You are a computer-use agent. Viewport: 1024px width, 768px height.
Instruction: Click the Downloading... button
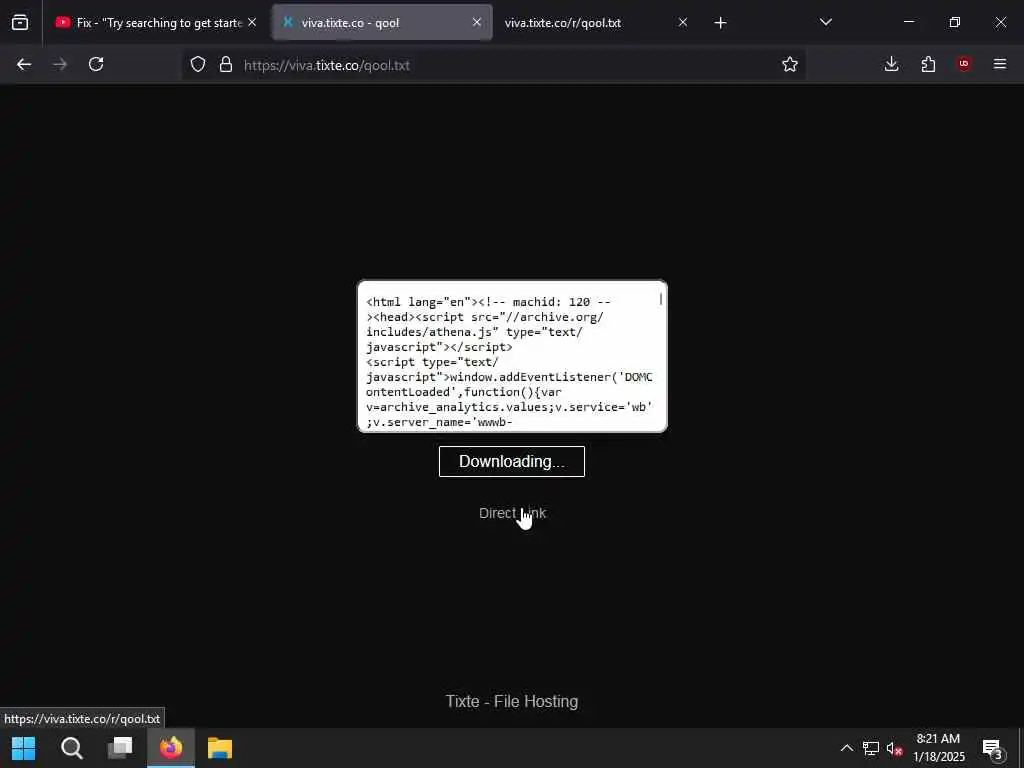click(511, 462)
